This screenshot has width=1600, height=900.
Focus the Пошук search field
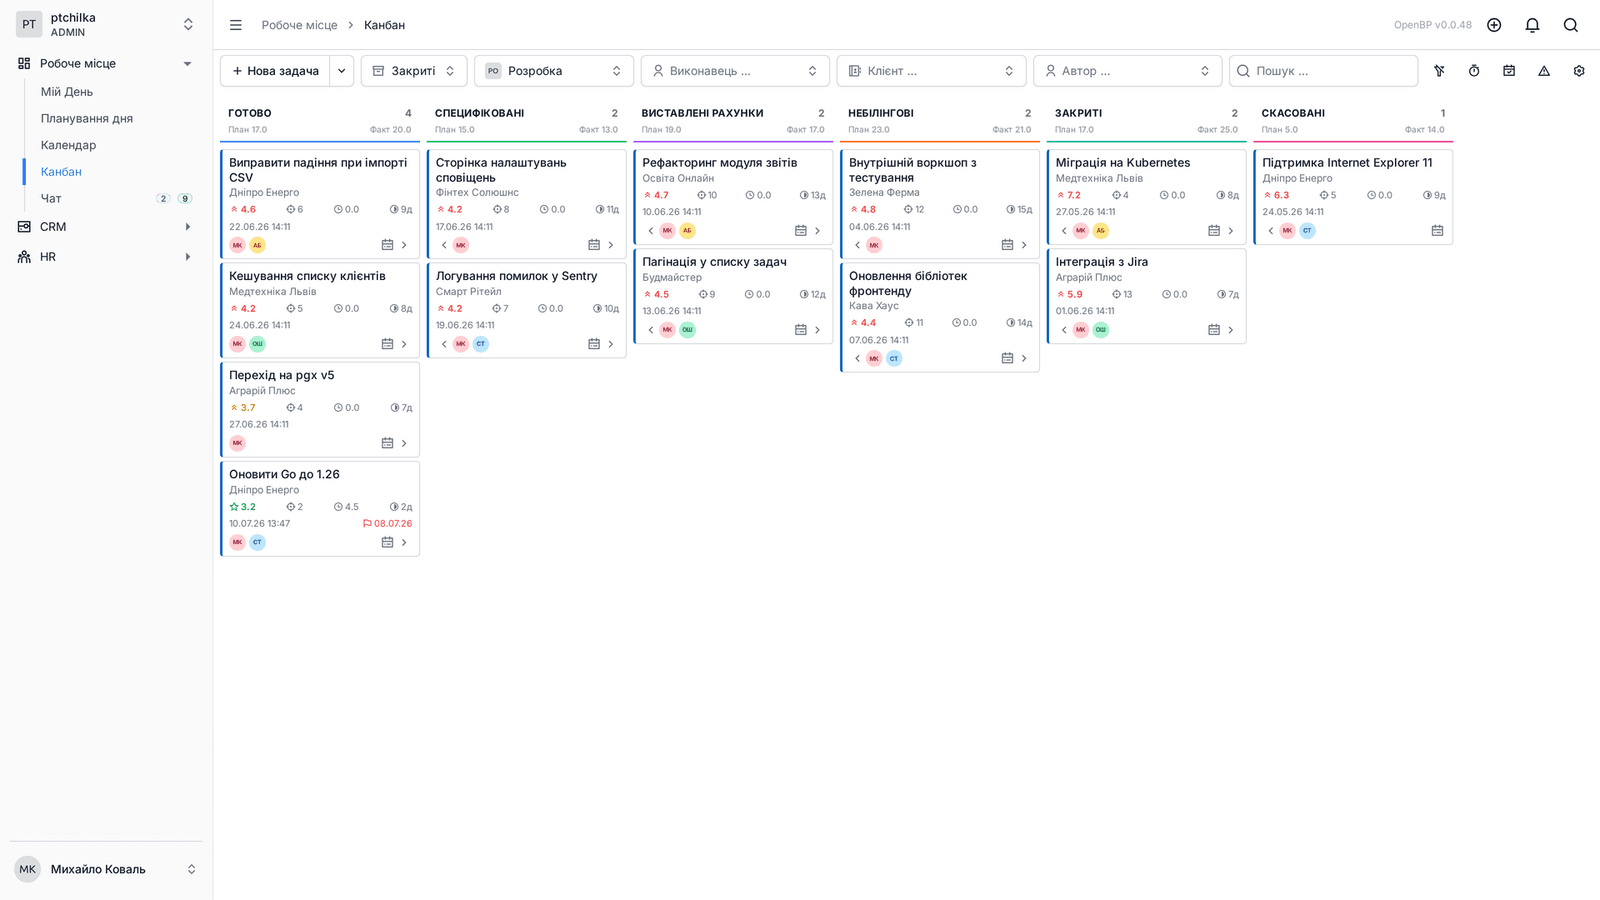tap(1323, 71)
